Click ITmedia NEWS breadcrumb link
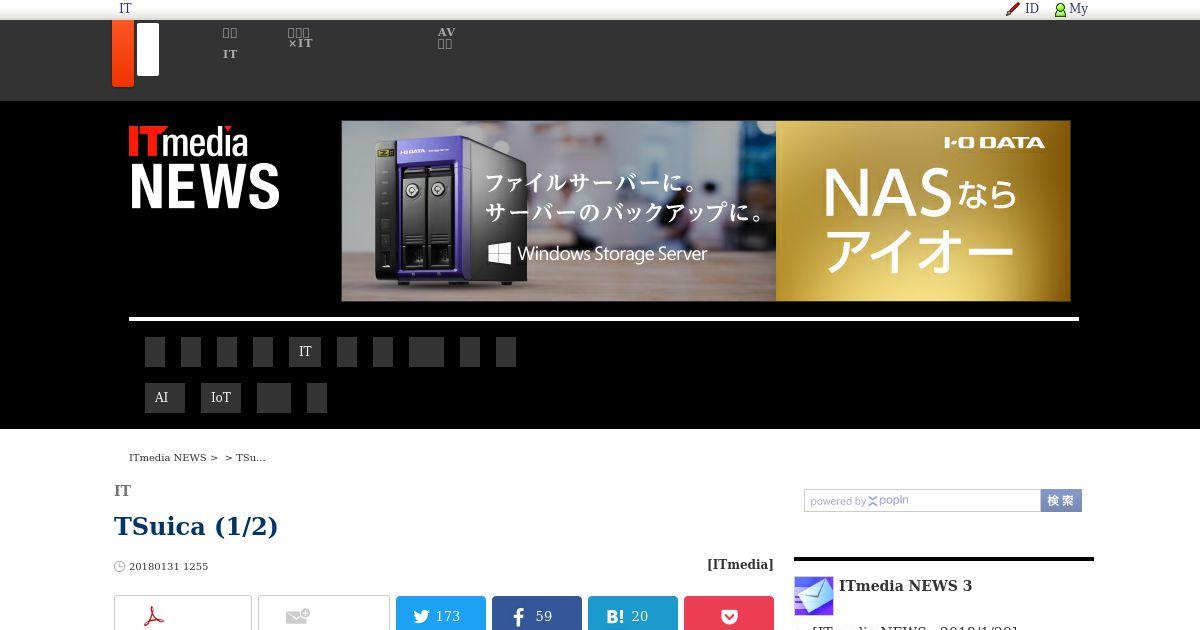The height and width of the screenshot is (630, 1200). 167,457
